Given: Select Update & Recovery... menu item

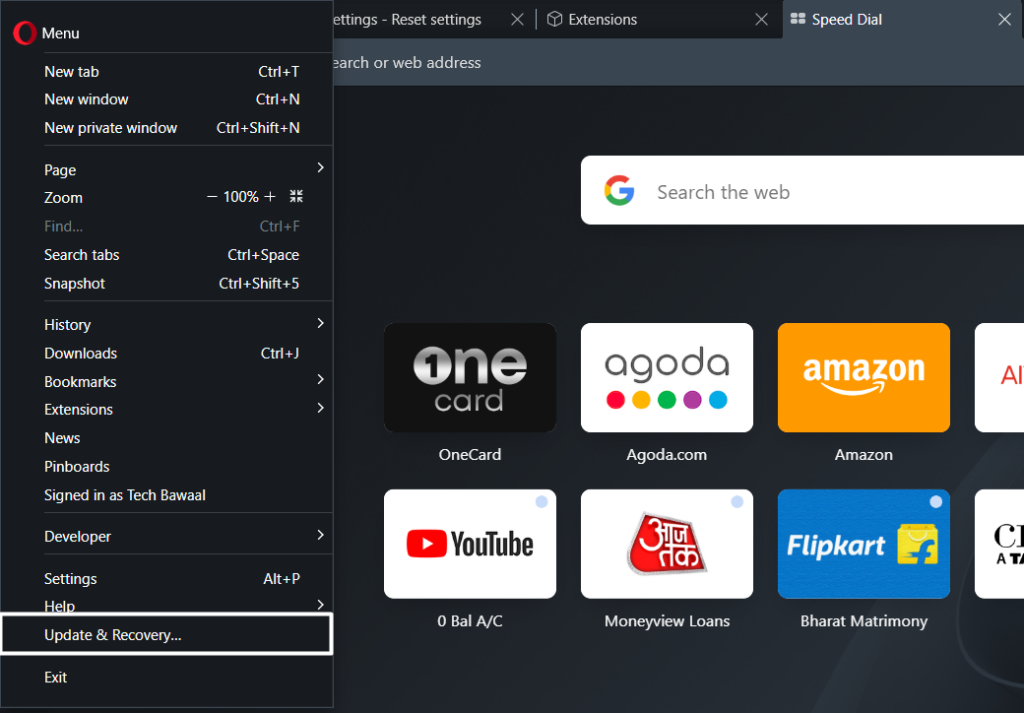Looking at the screenshot, I should coord(167,634).
